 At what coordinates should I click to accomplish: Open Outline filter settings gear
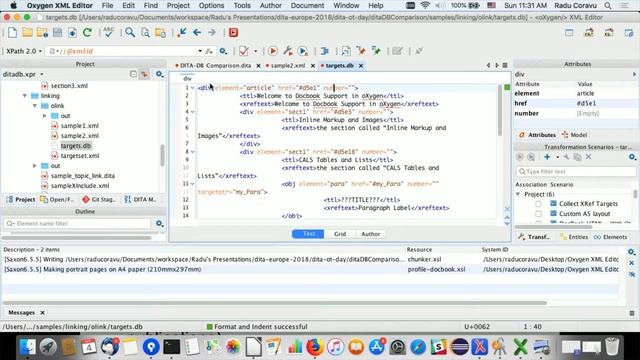(x=160, y=224)
